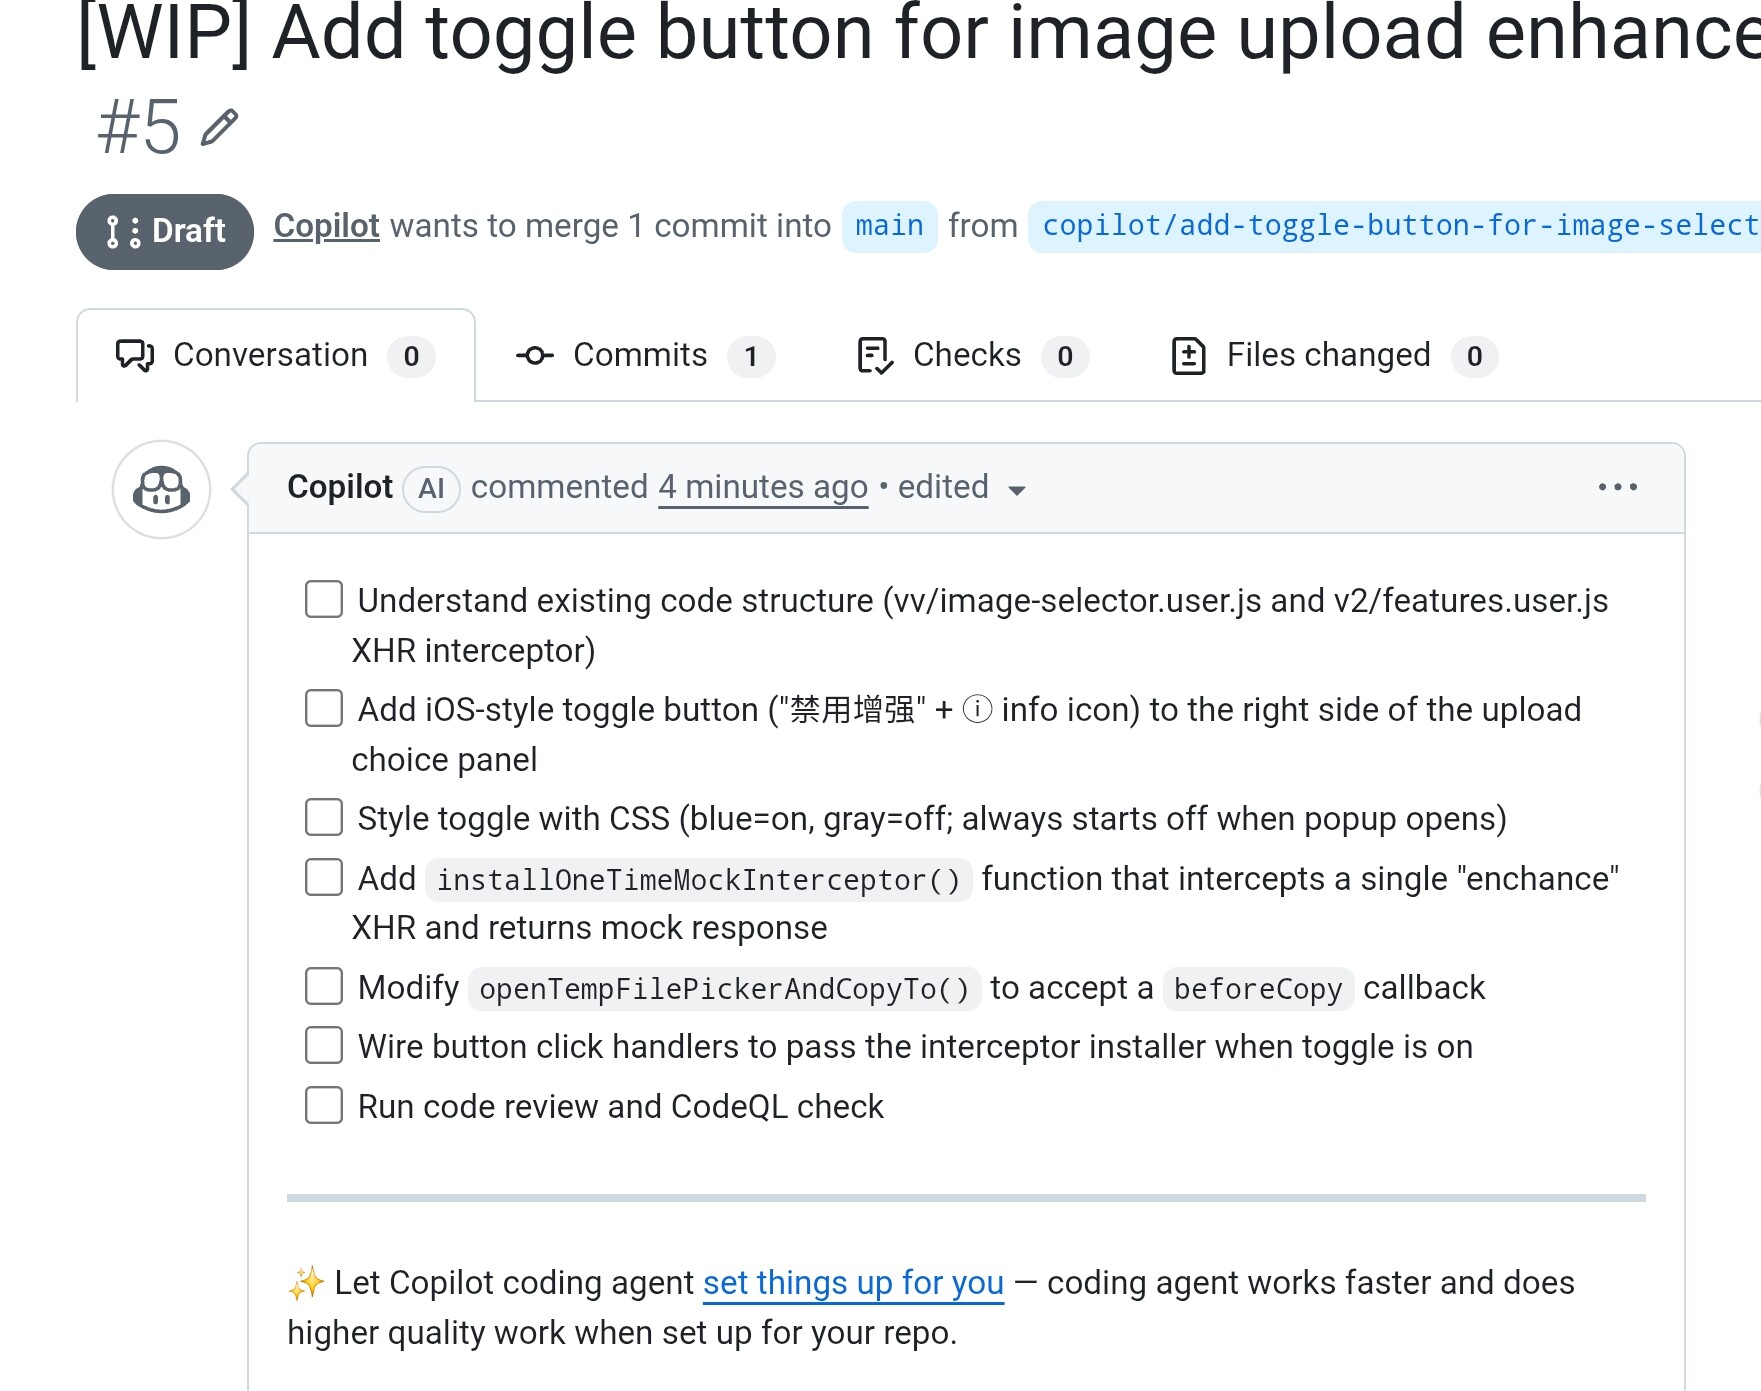Click the Checks tab checklist icon
Screen dimensions: 1761x1391
click(x=875, y=356)
